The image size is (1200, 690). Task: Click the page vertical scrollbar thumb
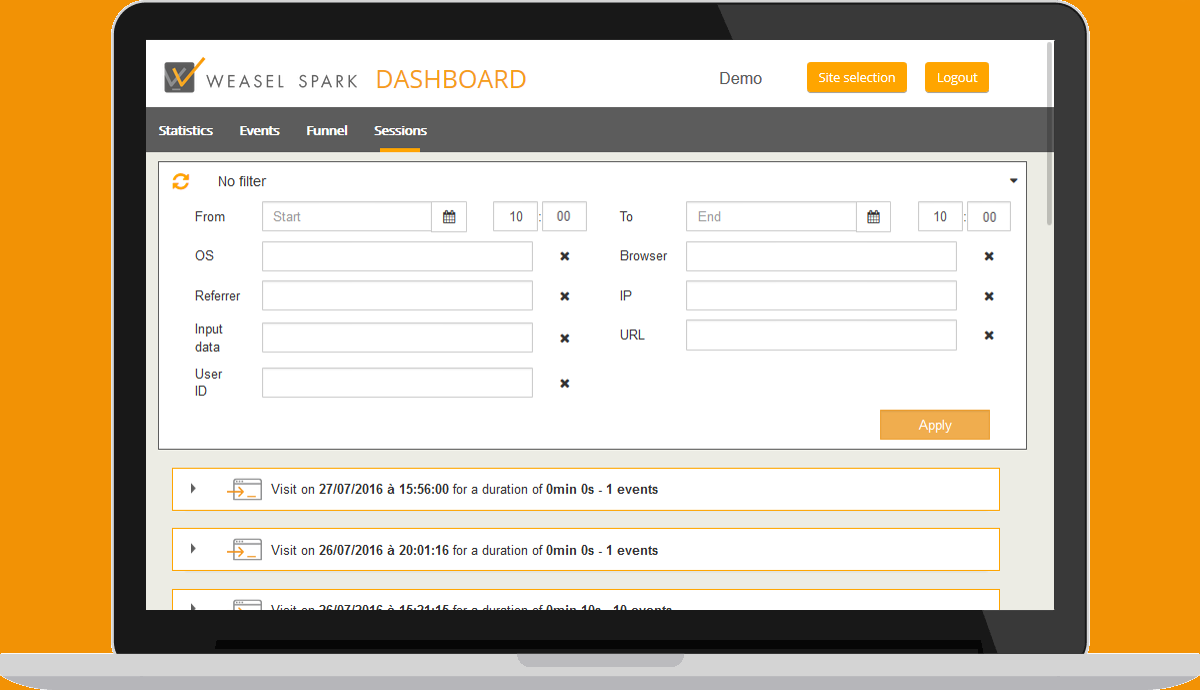pos(1049,133)
